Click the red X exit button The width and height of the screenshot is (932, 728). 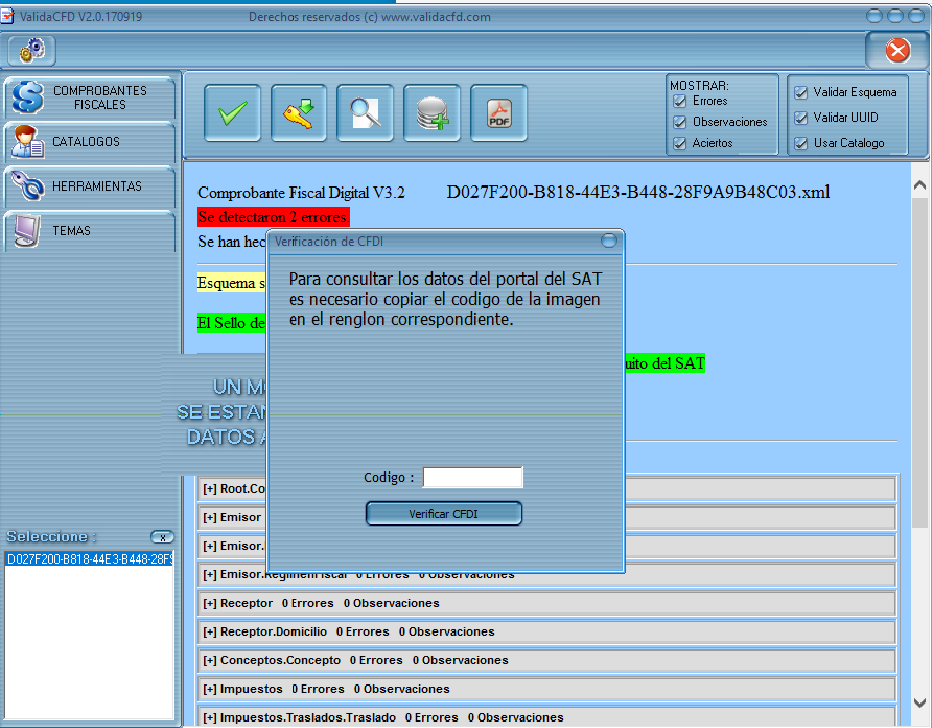[898, 51]
